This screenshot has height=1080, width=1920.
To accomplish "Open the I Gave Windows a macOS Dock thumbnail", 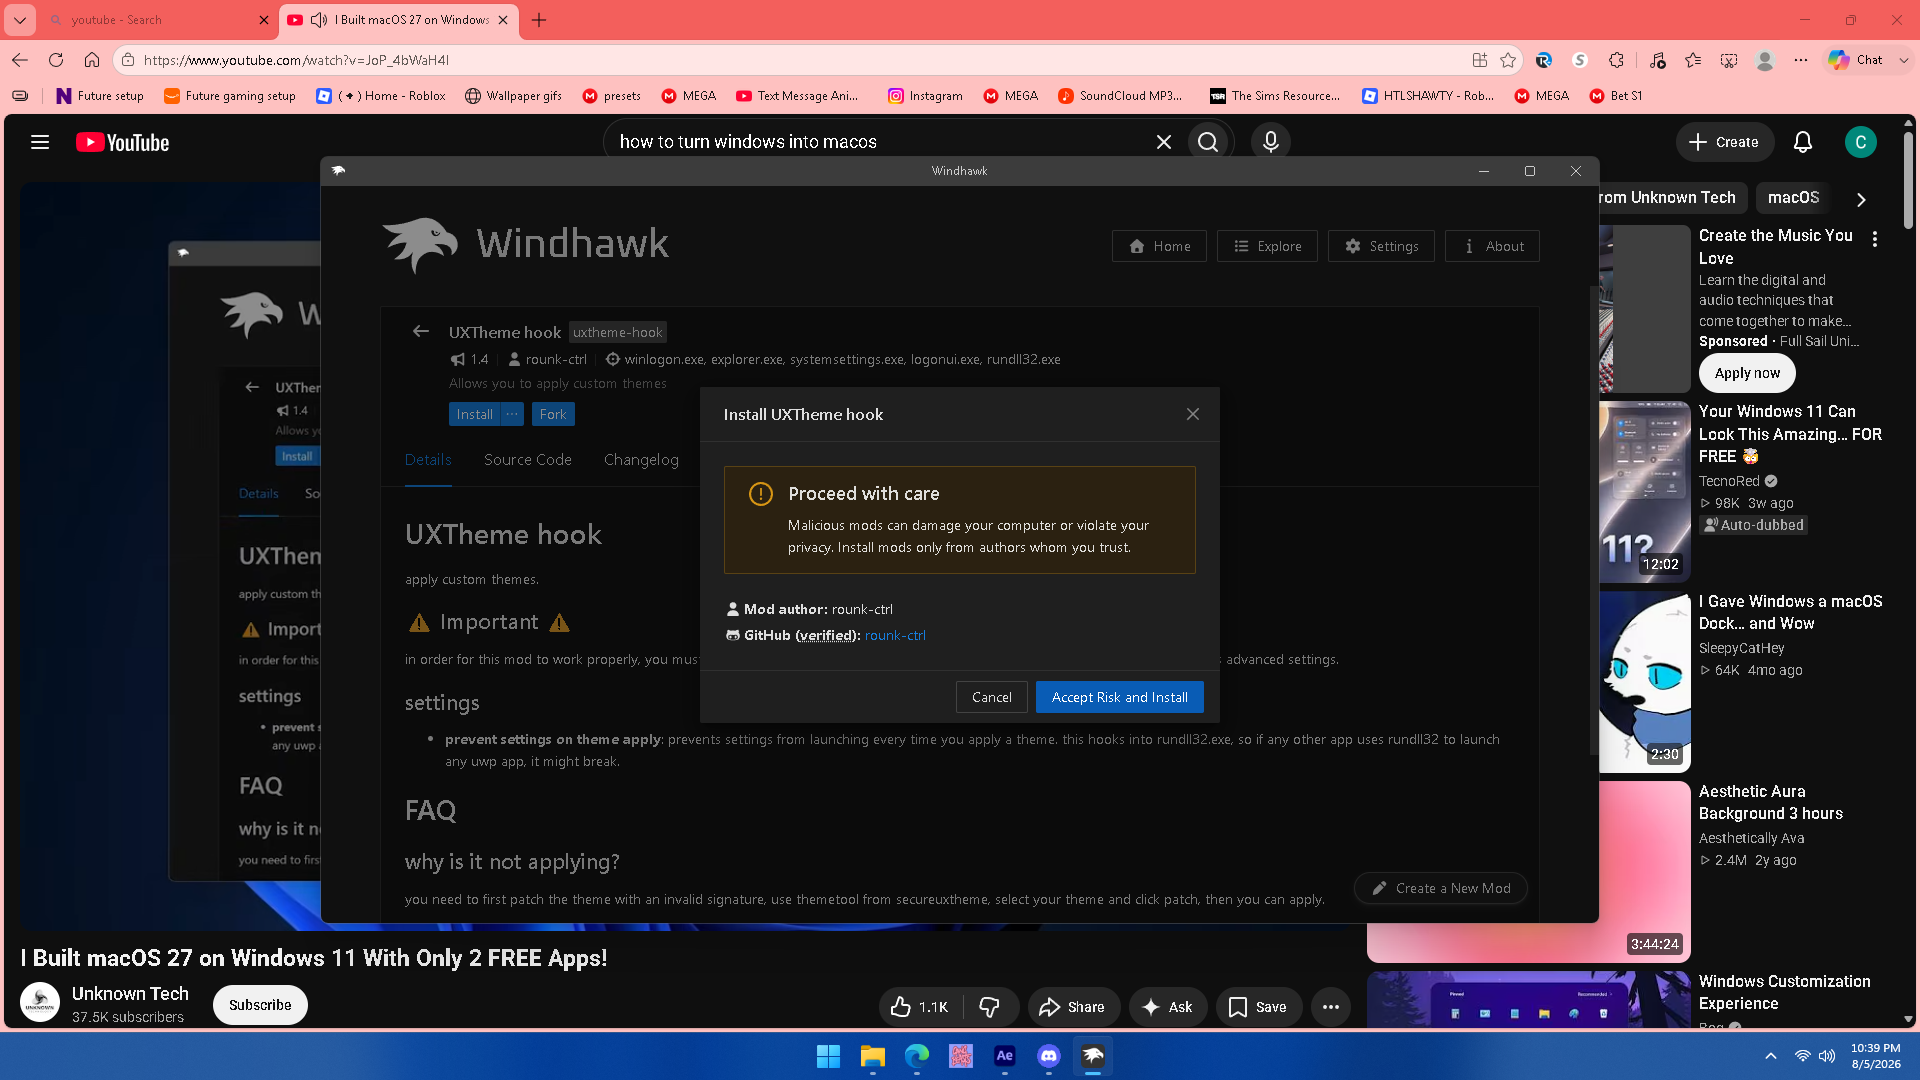I will pos(1645,682).
